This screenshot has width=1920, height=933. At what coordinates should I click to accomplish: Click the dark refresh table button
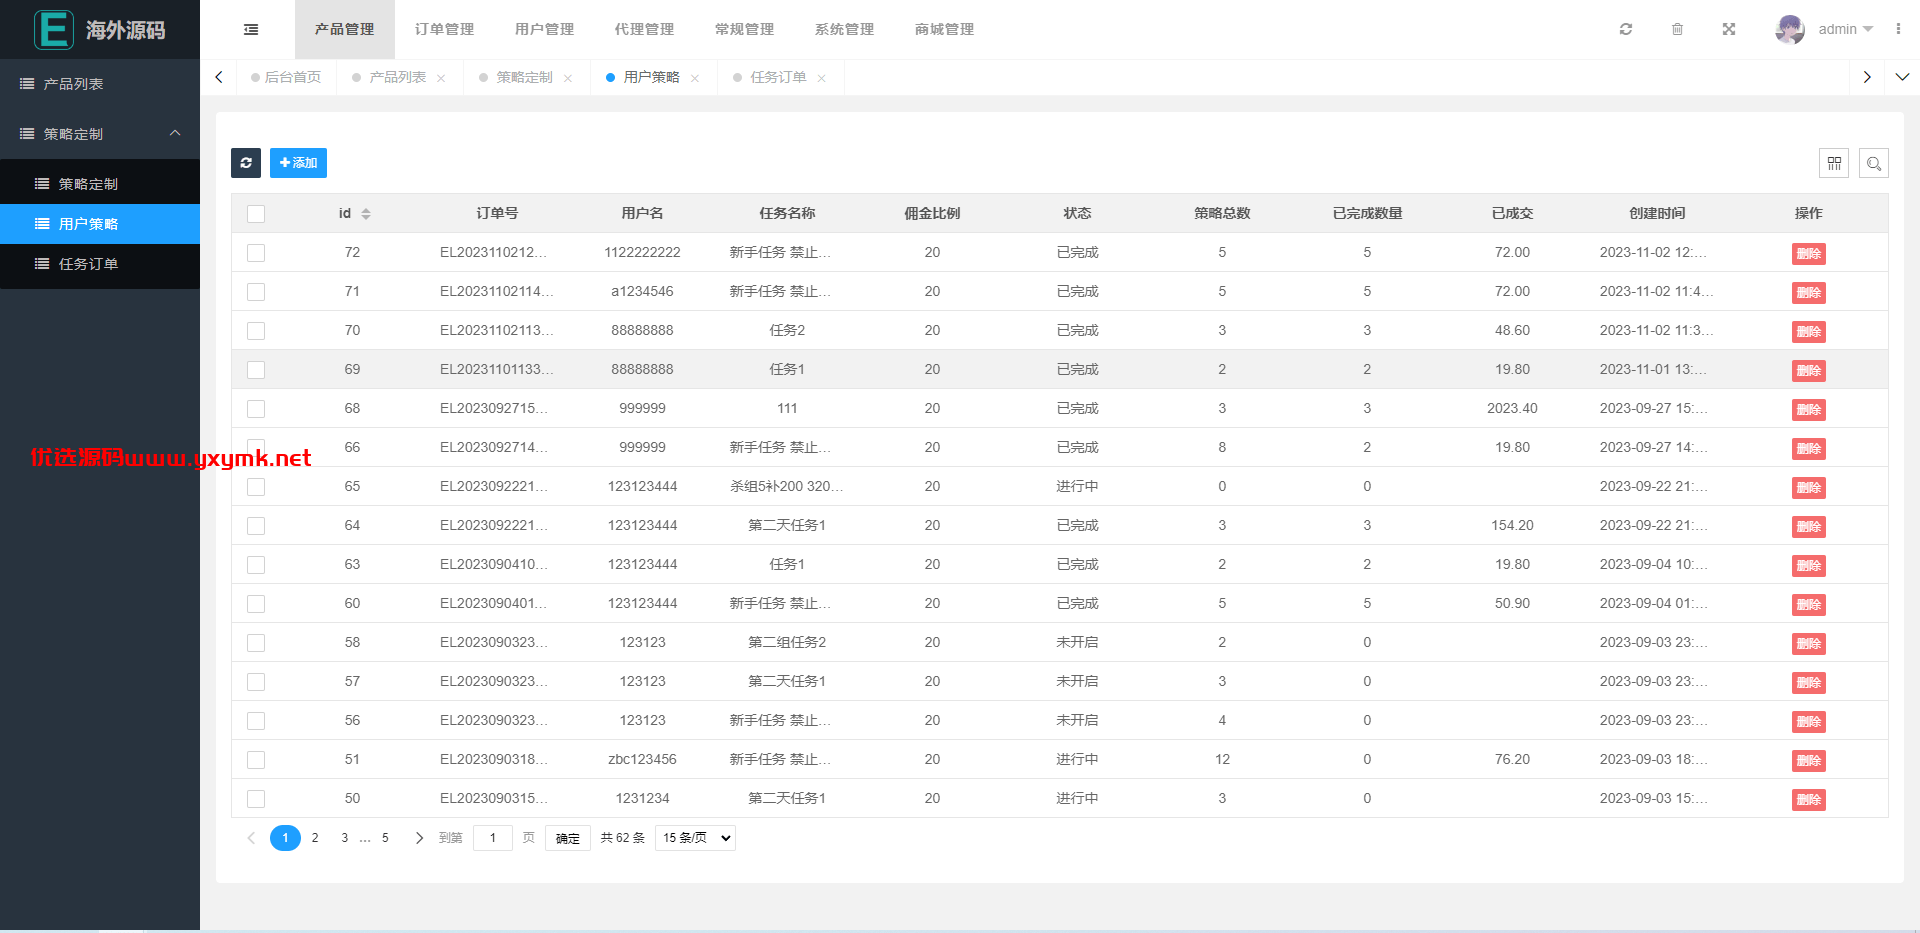[246, 163]
